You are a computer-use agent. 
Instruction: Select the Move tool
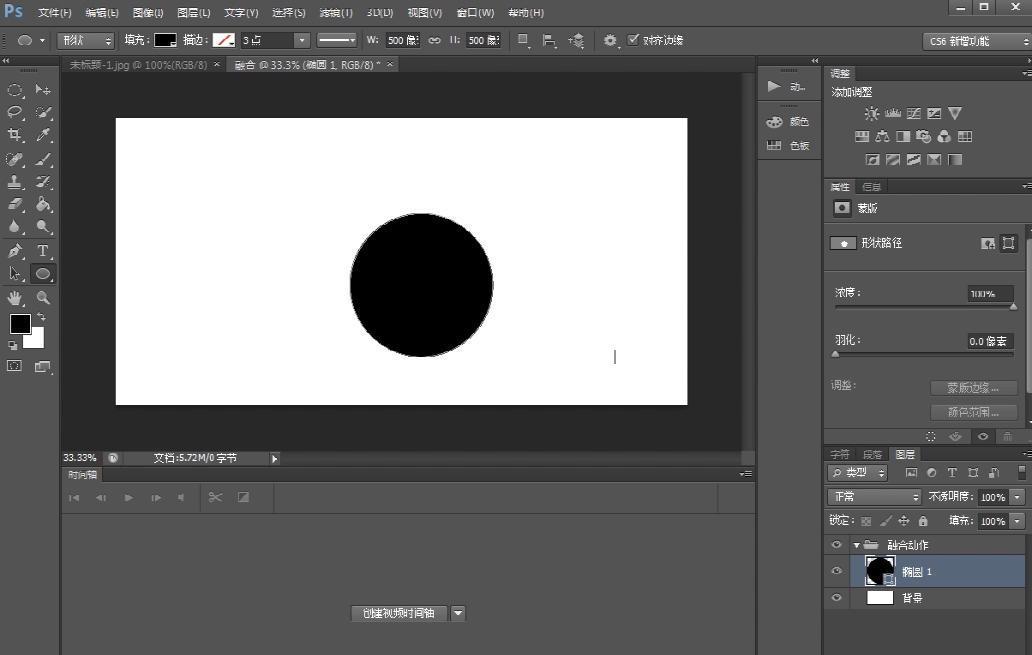(x=43, y=90)
